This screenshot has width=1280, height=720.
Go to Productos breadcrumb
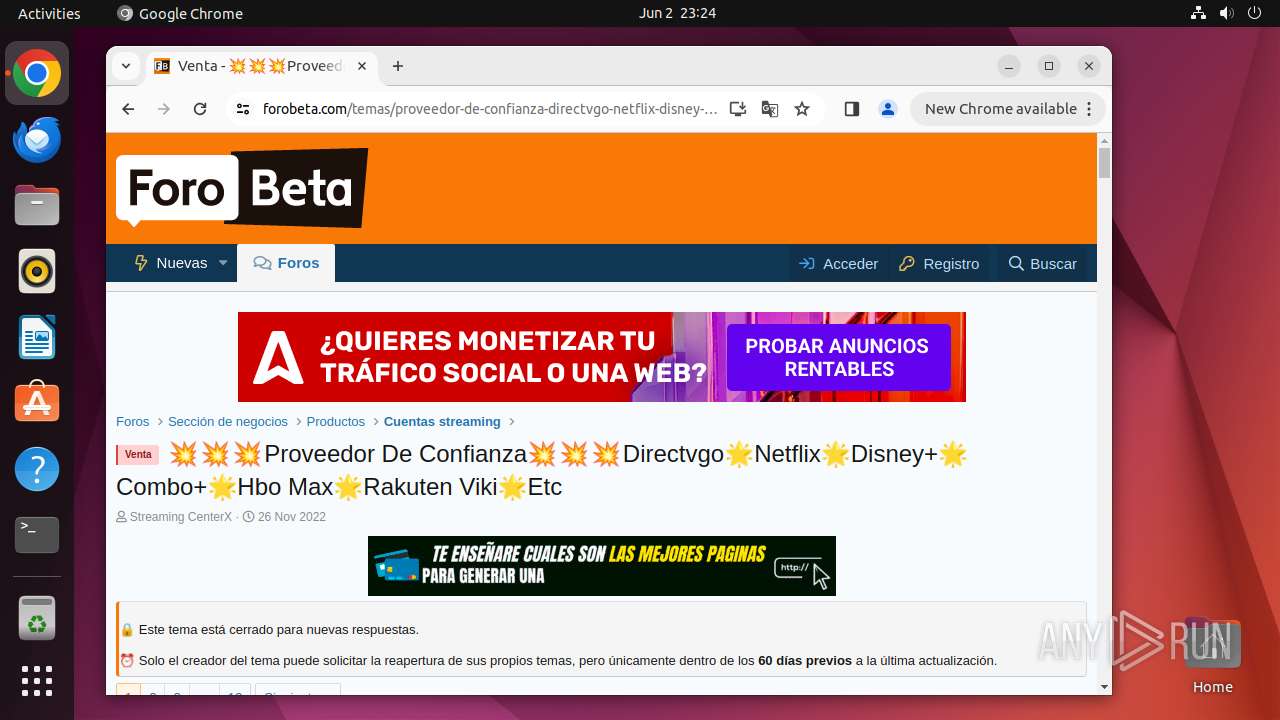336,422
